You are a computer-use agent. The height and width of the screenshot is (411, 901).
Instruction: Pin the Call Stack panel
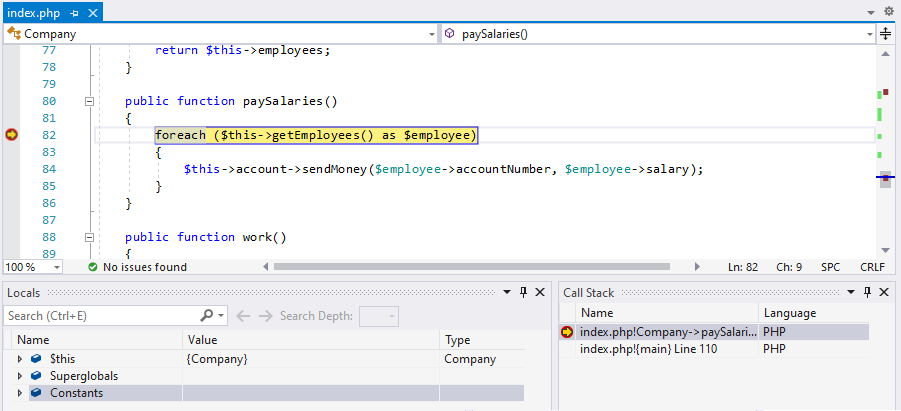868,293
